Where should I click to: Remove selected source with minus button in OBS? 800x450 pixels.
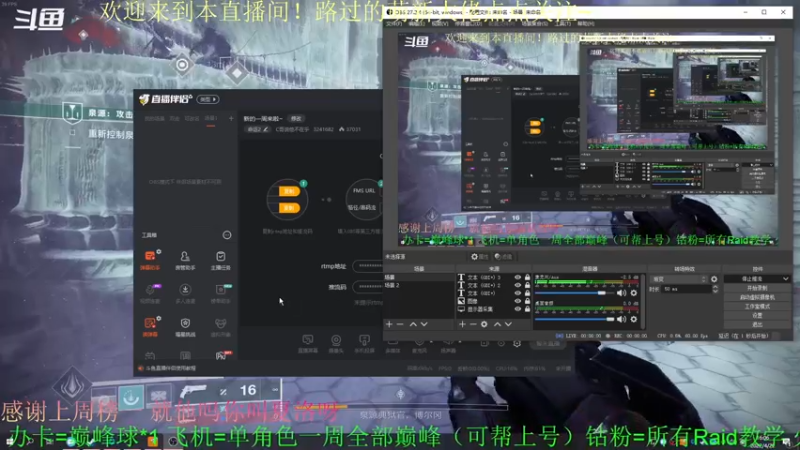point(473,324)
